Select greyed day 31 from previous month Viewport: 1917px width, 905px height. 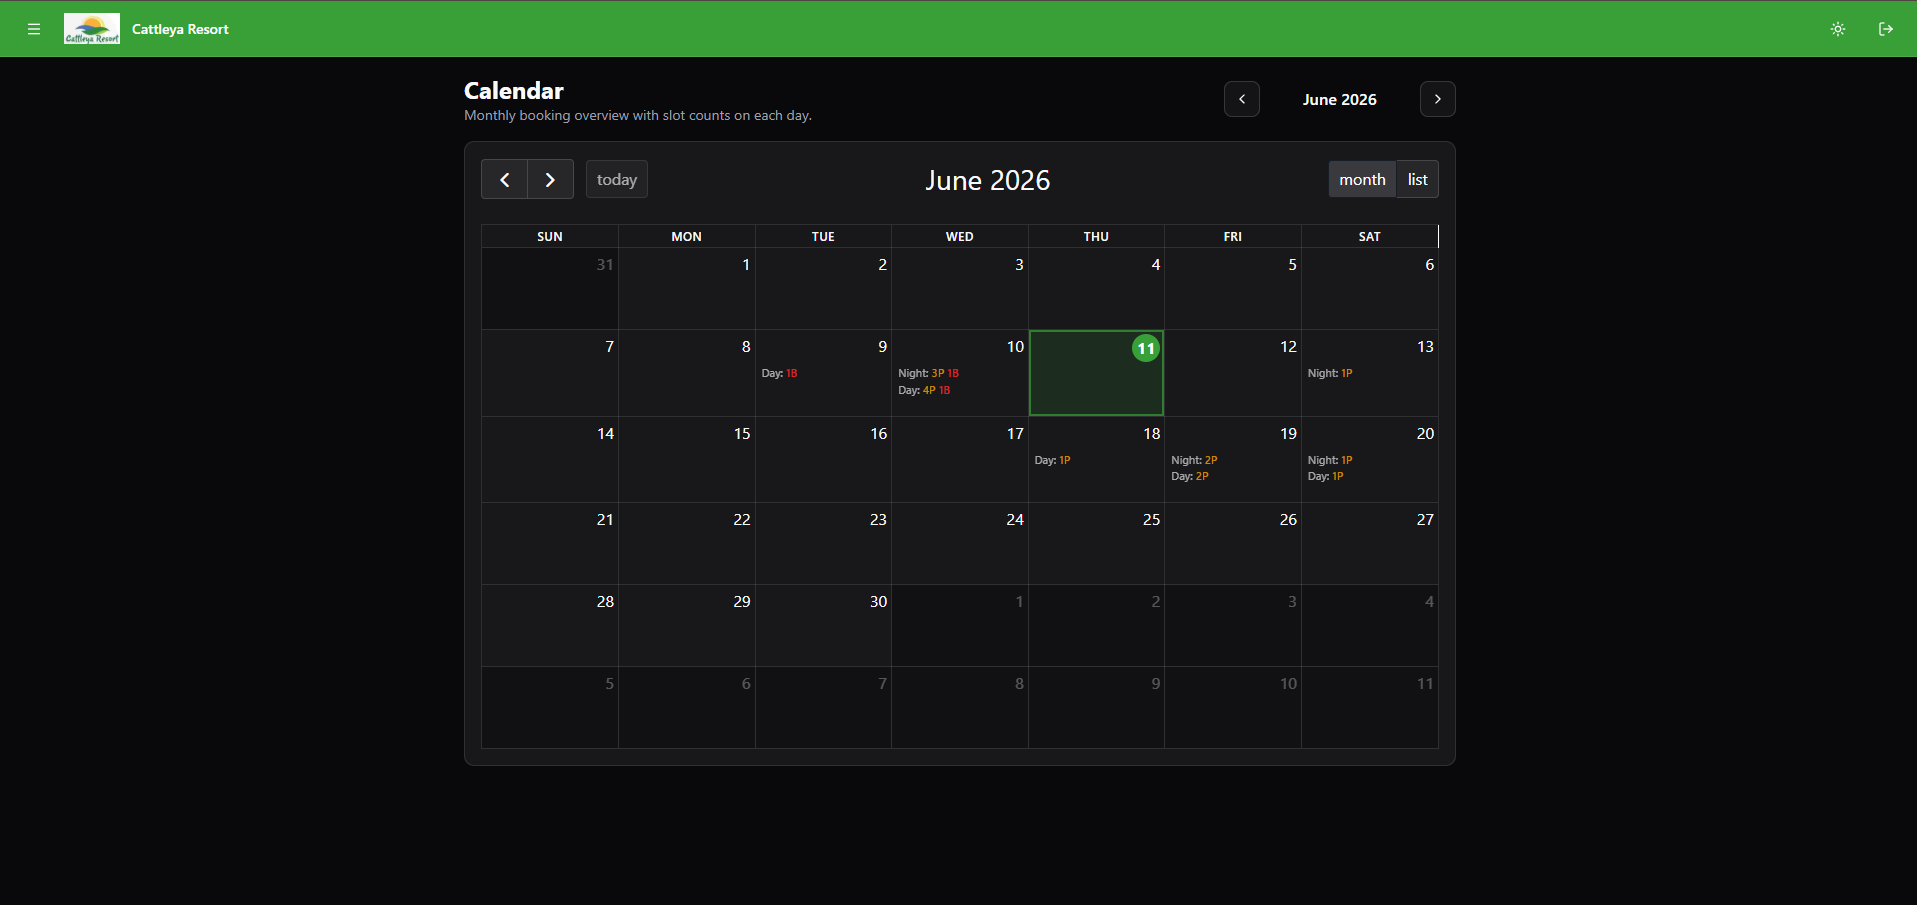605,264
